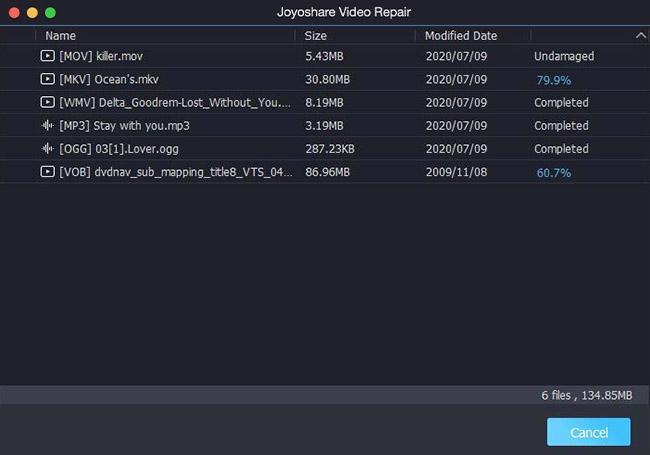
Task: Click the modified date of killer.mov
Action: click(456, 56)
